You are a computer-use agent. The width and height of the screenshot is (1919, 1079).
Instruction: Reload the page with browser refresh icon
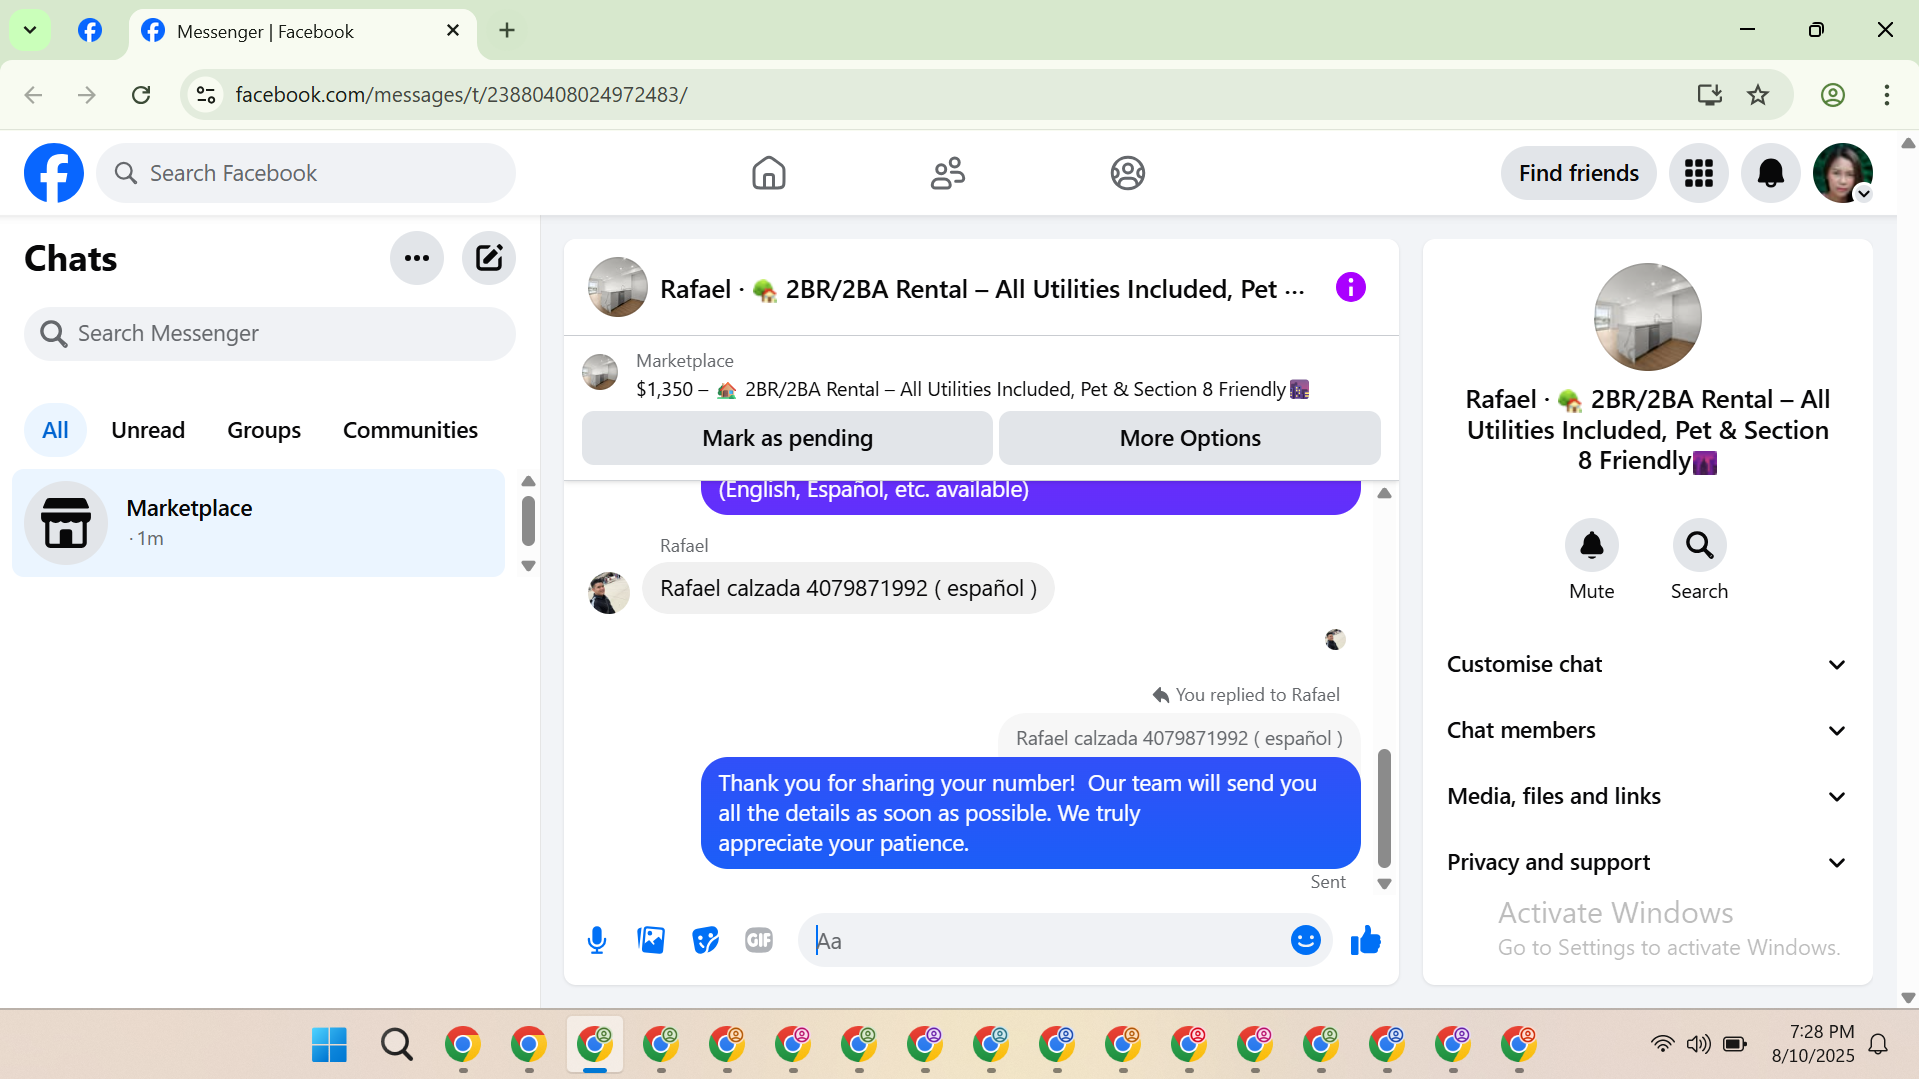point(141,94)
